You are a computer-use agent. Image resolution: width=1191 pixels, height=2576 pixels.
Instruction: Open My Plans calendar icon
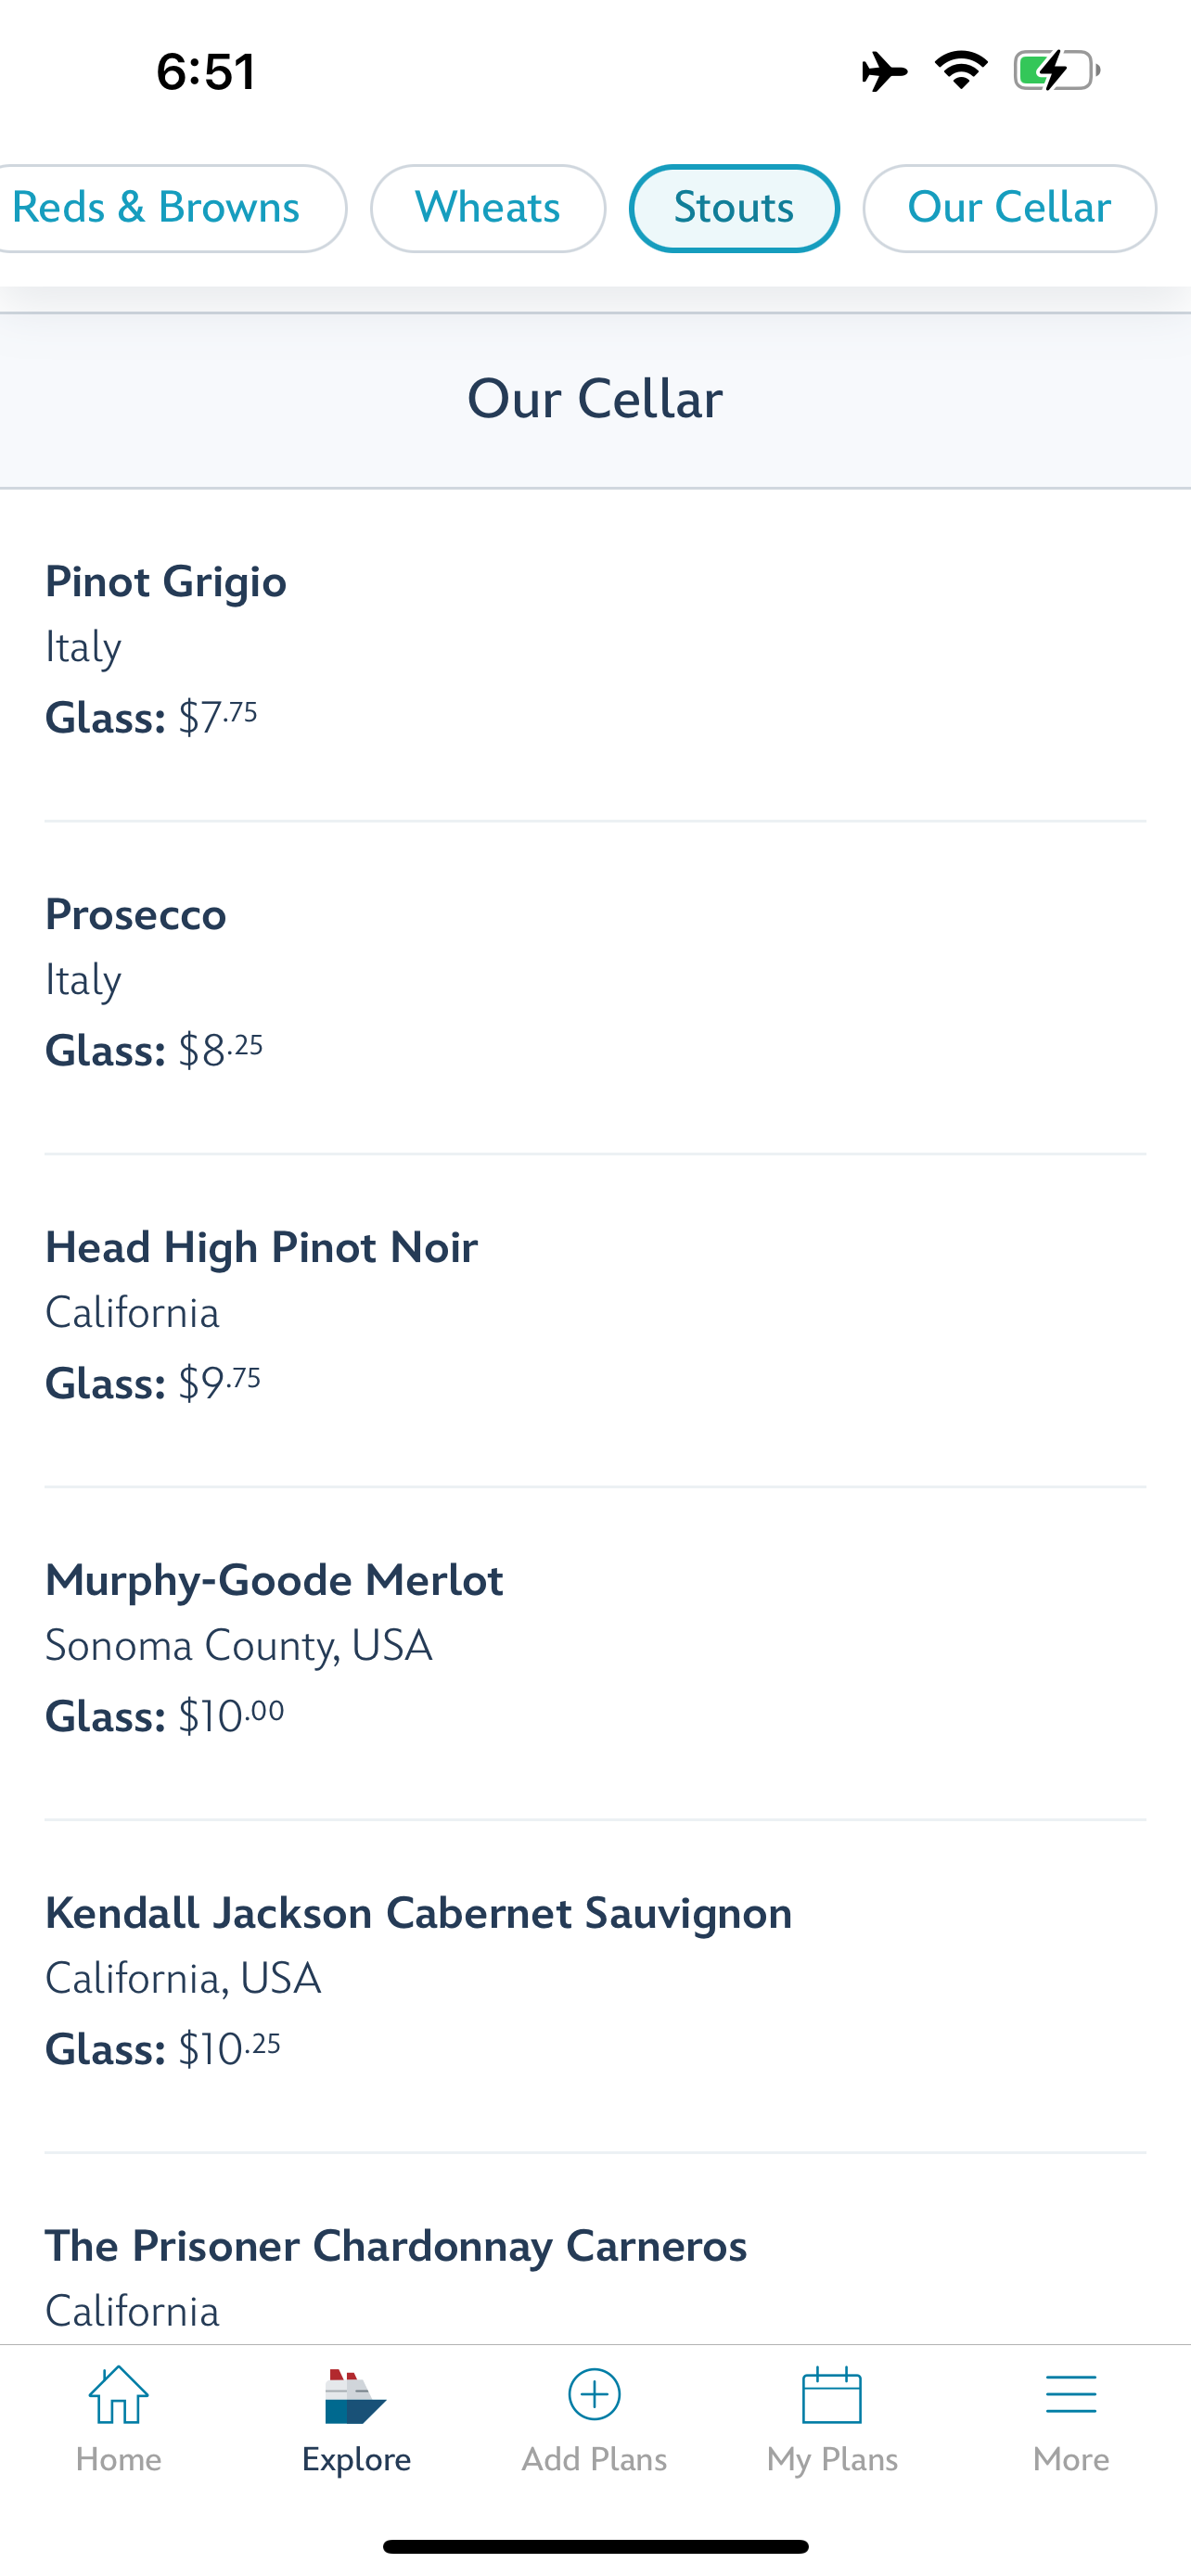(x=832, y=2396)
